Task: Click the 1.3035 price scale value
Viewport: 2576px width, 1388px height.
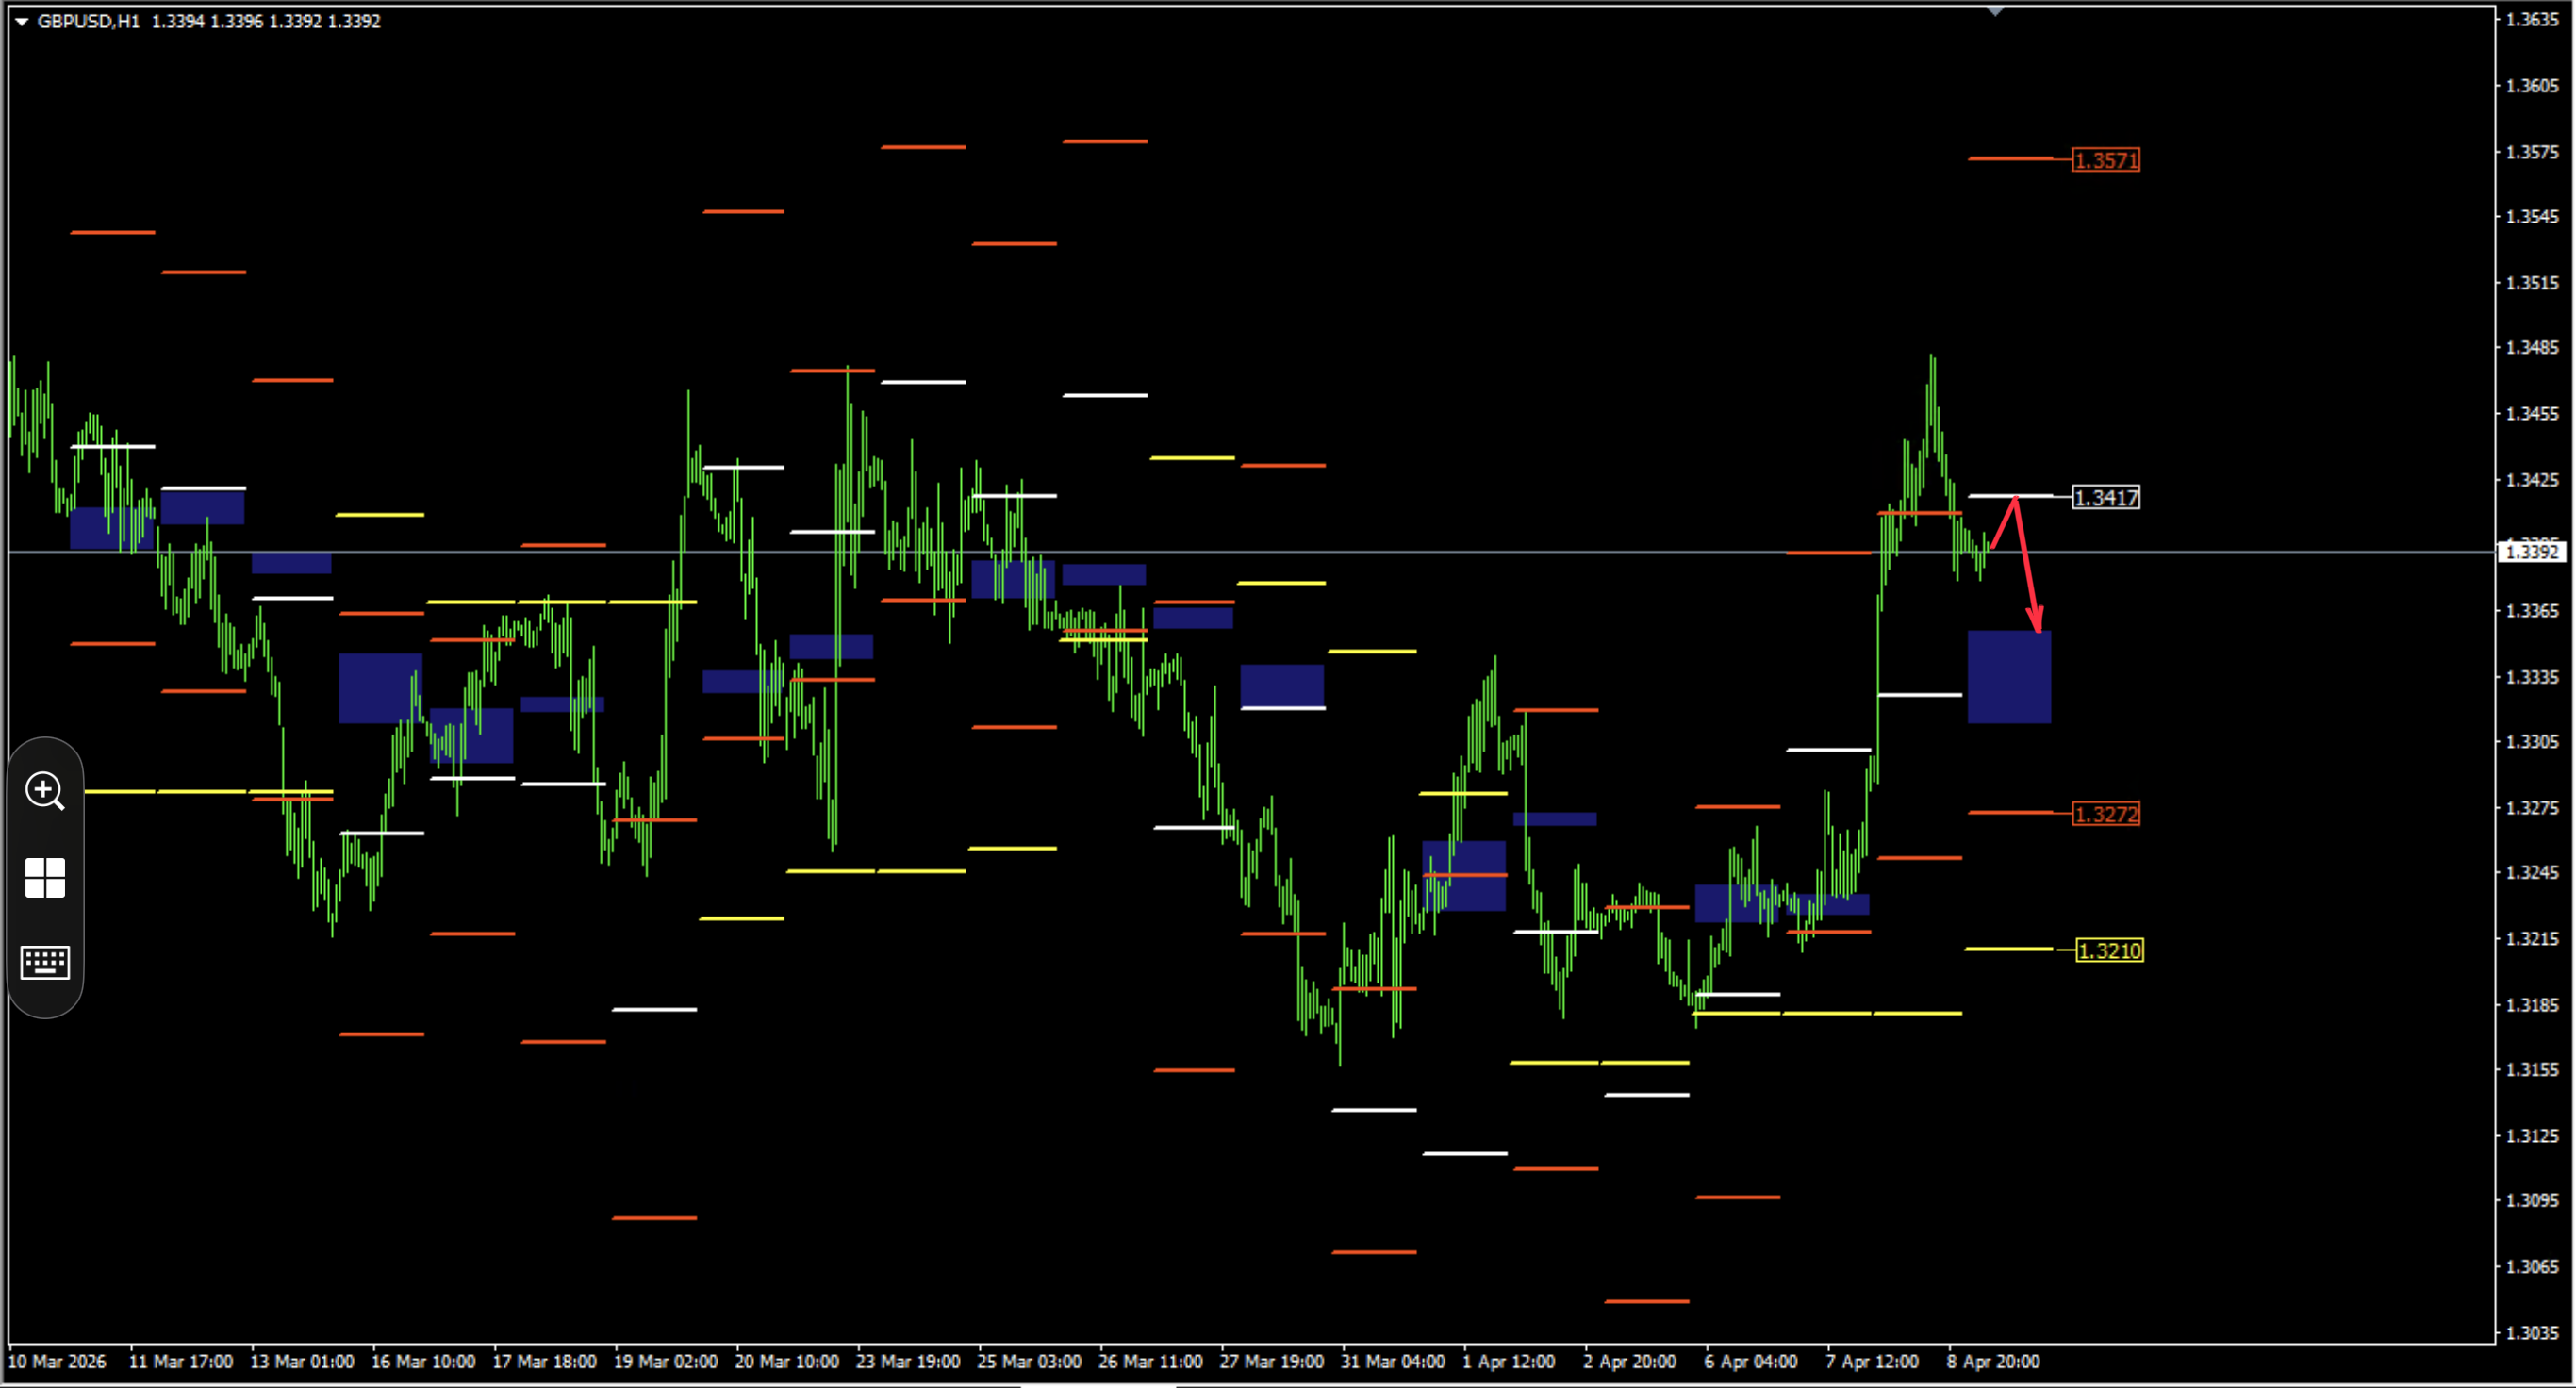Action: click(2531, 1333)
